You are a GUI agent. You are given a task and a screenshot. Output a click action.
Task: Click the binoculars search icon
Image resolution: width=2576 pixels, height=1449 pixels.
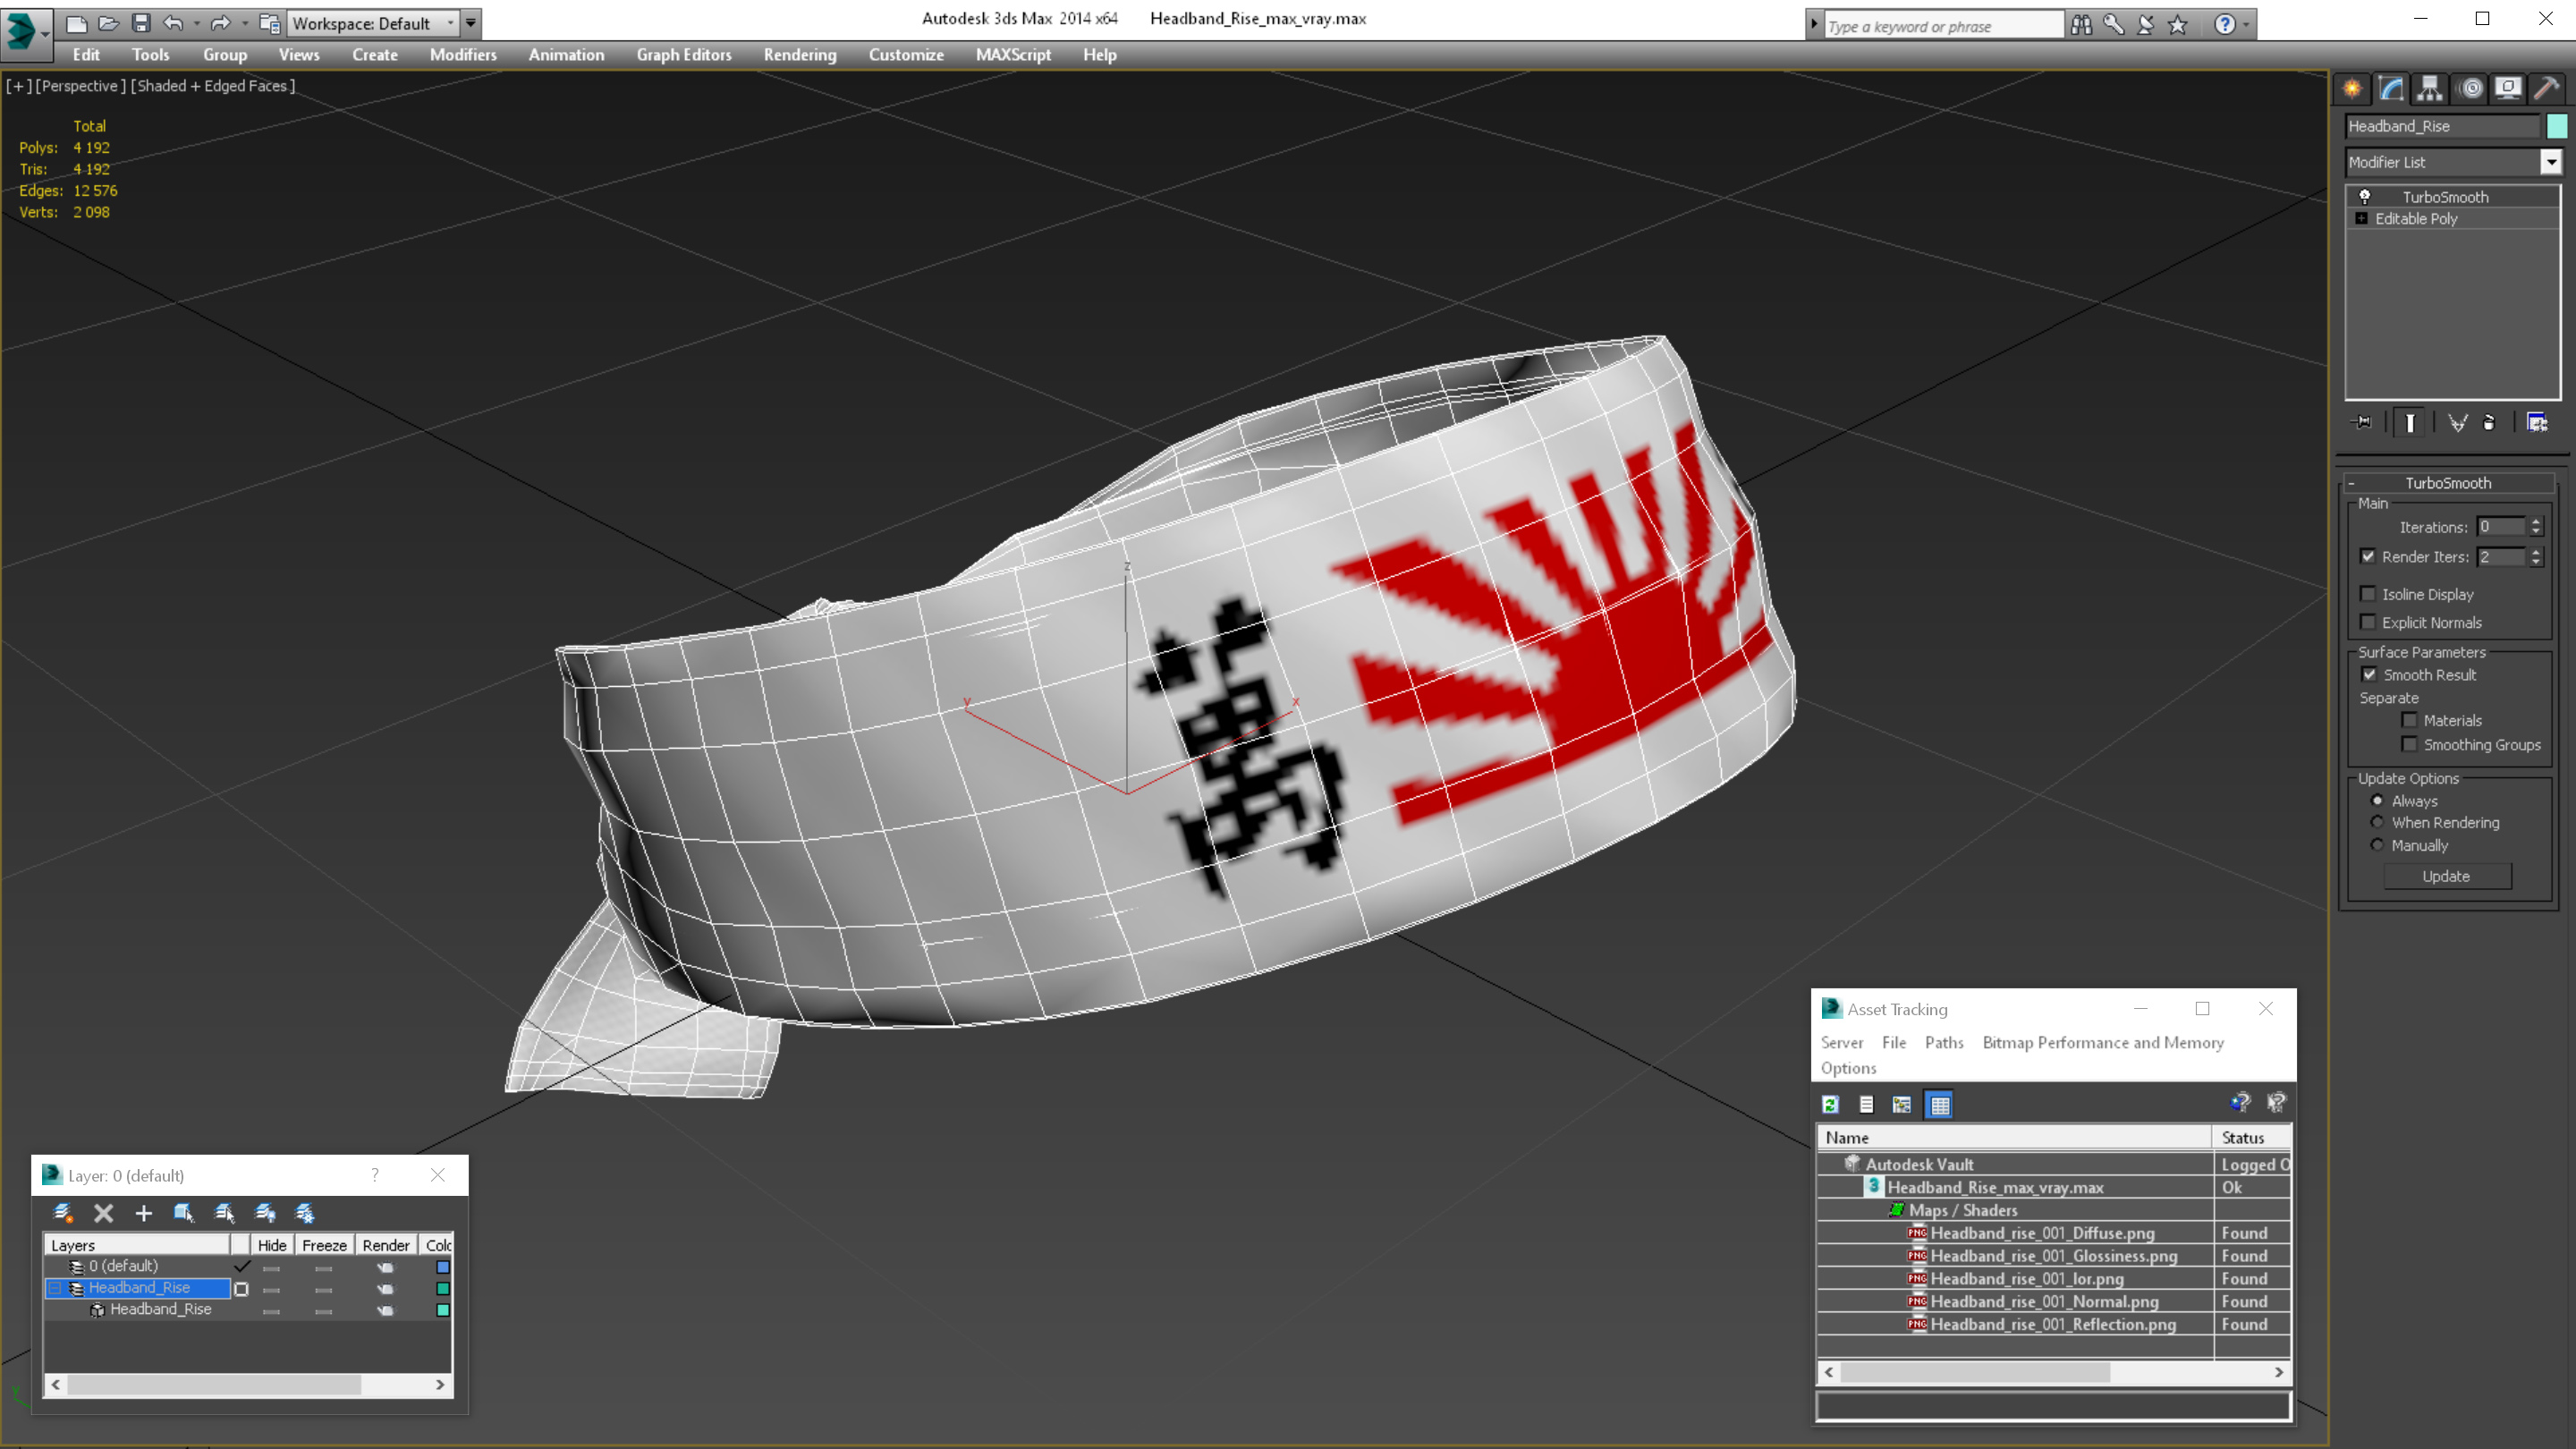pyautogui.click(x=2081, y=25)
